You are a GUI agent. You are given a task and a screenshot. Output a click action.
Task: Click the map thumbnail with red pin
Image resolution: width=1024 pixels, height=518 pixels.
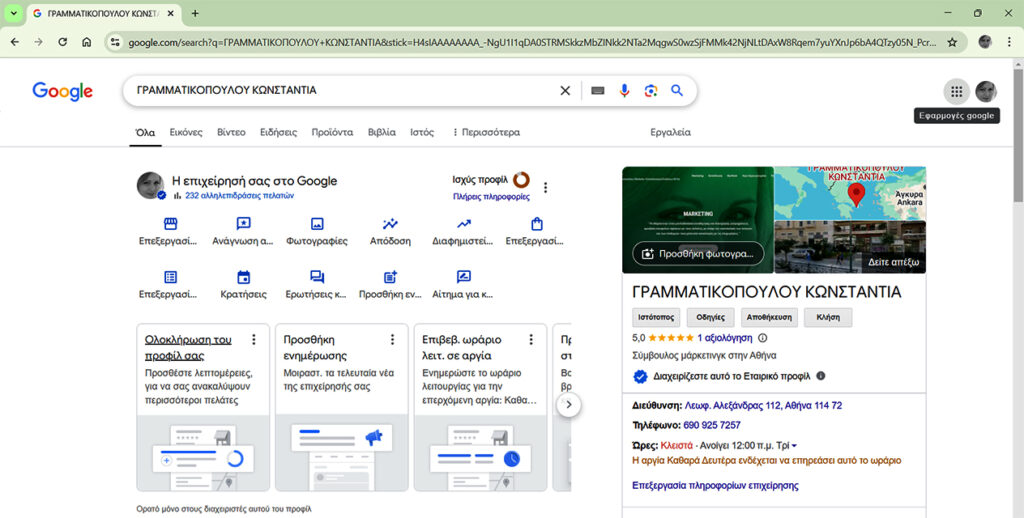[850, 193]
